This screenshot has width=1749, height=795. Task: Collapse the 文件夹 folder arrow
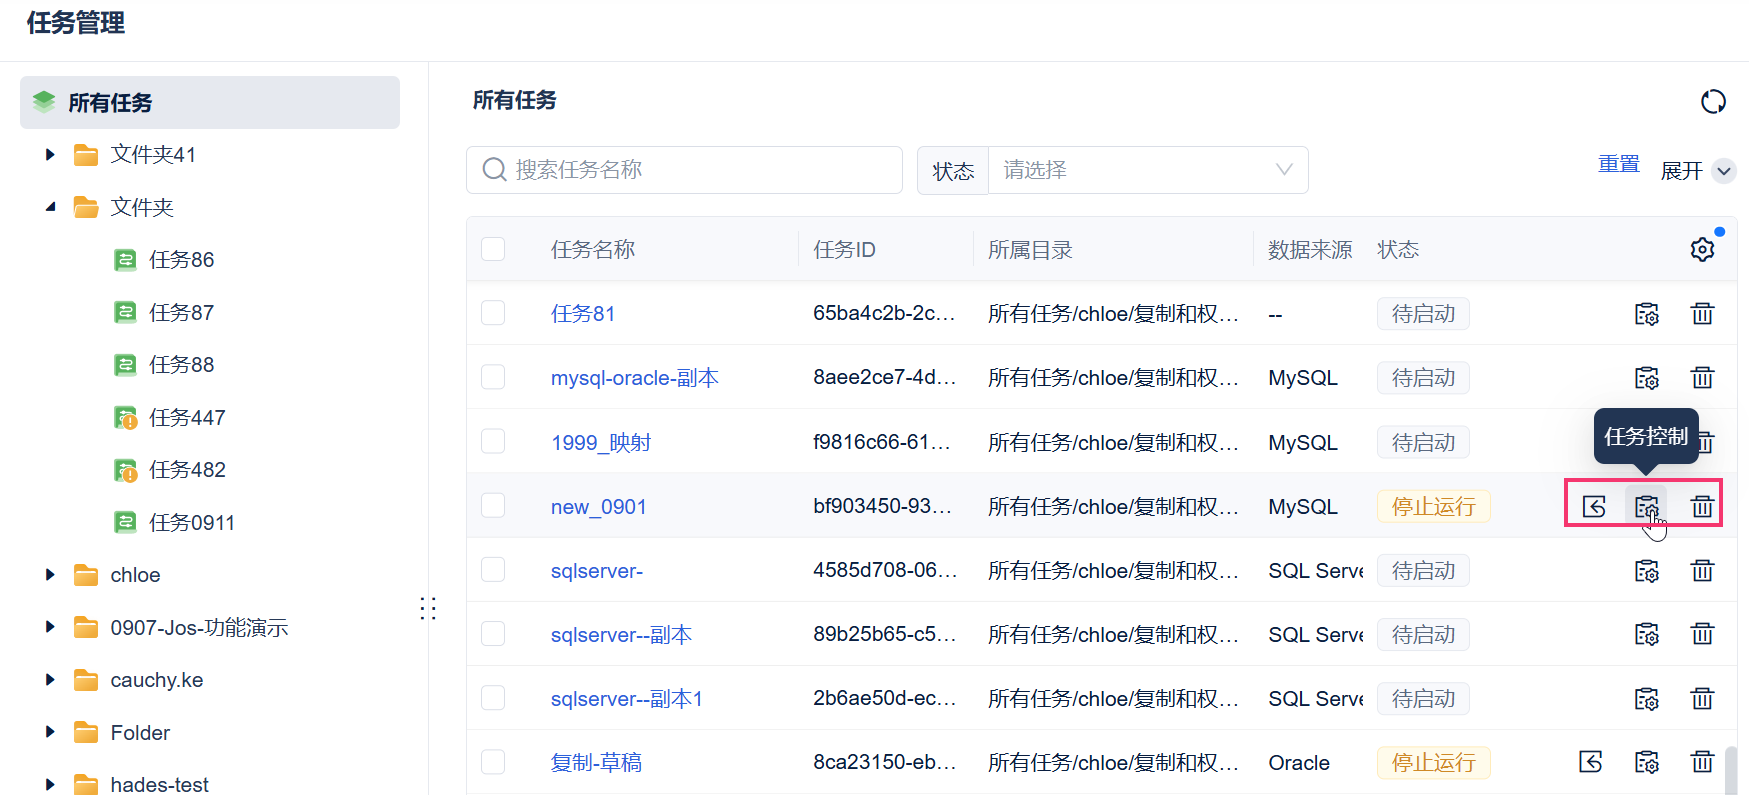(50, 207)
